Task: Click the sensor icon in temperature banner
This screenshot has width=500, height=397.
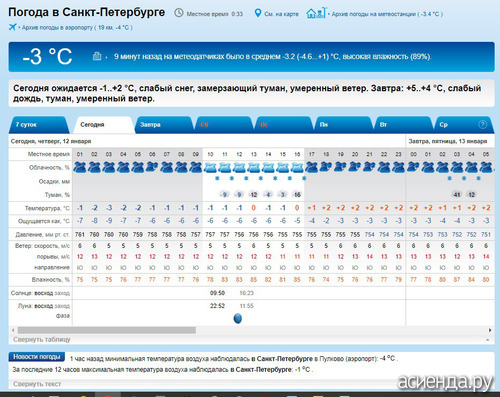Action: point(97,56)
